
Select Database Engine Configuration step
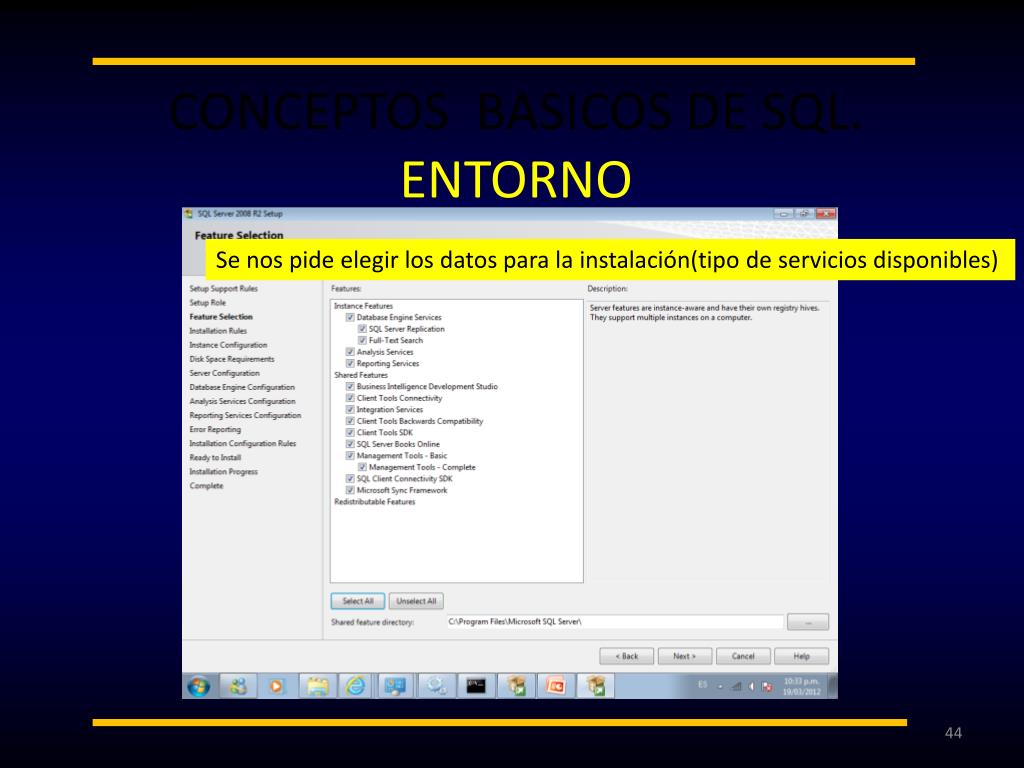point(242,387)
